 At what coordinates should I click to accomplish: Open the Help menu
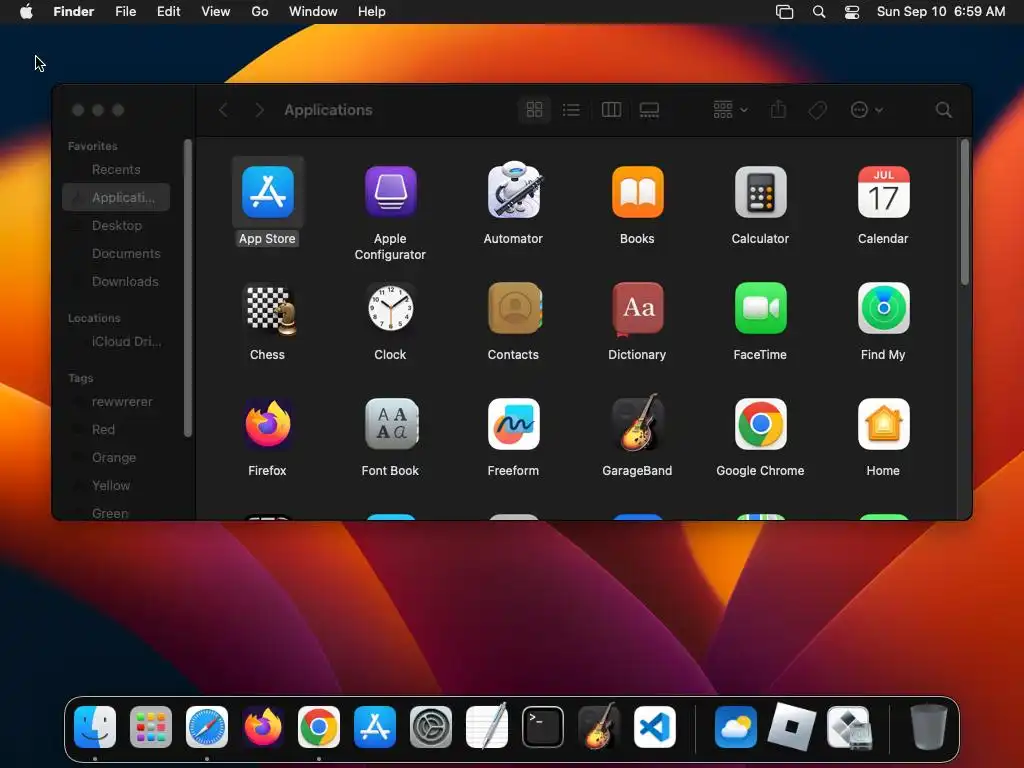372,12
